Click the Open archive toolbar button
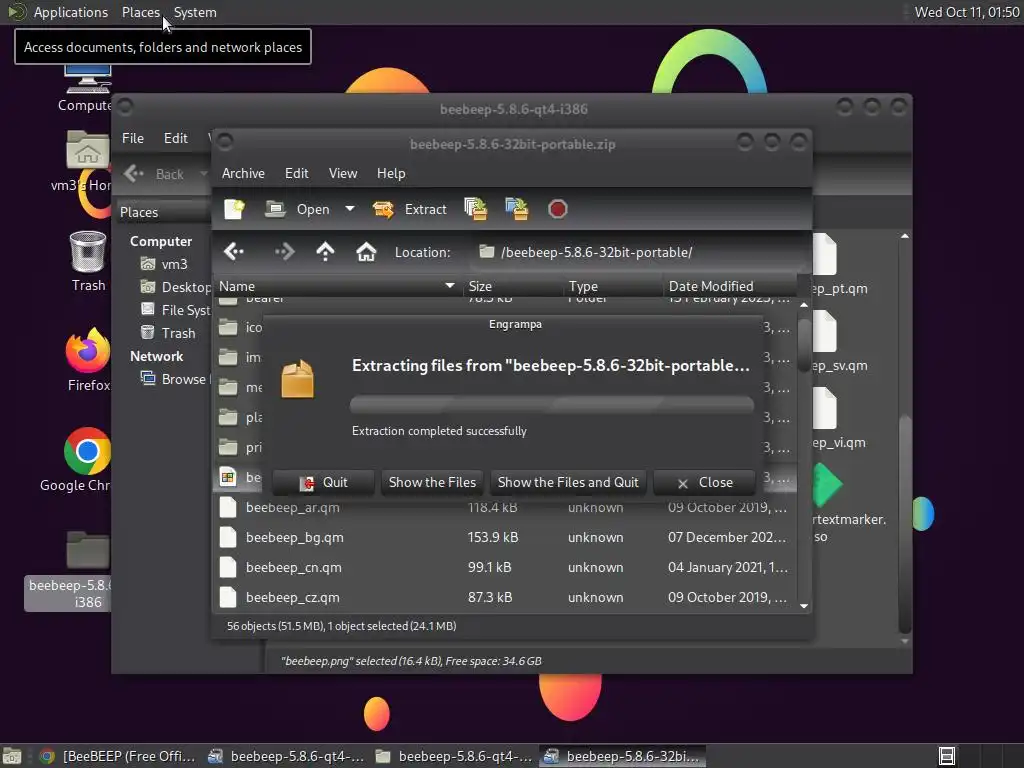 [298, 209]
